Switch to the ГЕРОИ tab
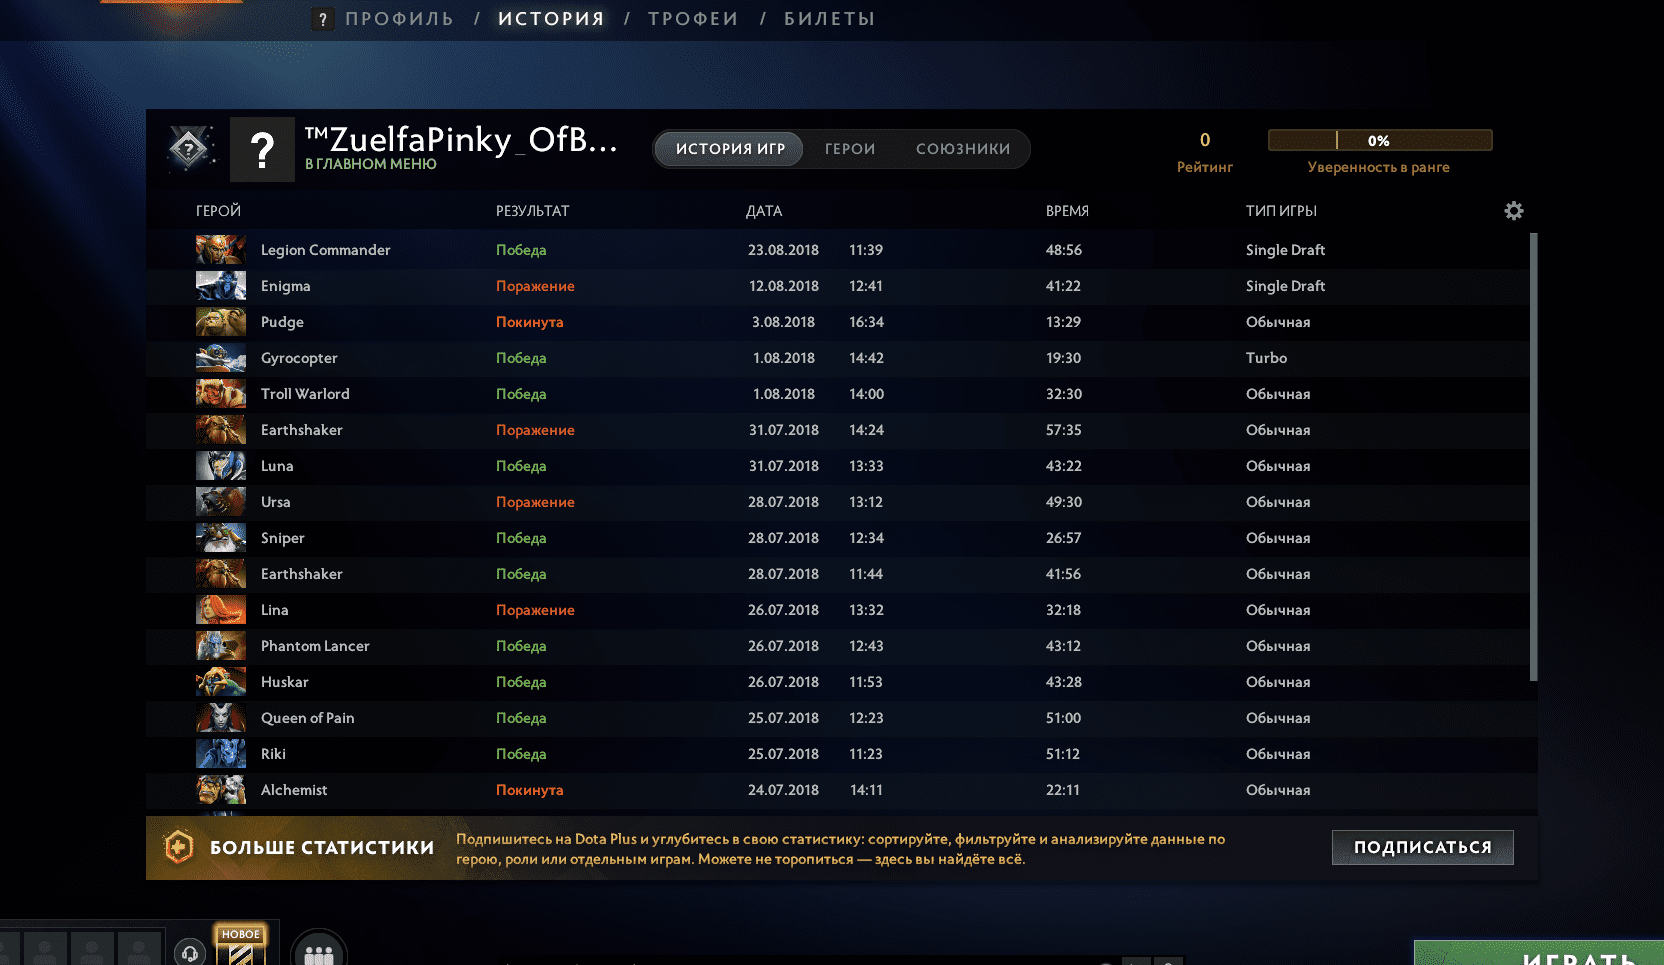This screenshot has height=965, width=1664. (x=850, y=149)
